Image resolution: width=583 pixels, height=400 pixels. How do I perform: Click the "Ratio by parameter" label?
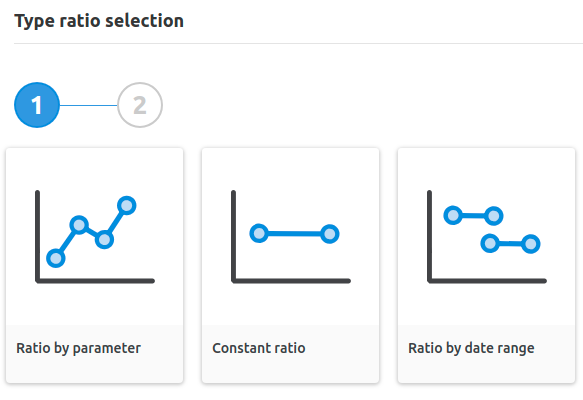[x=78, y=348]
